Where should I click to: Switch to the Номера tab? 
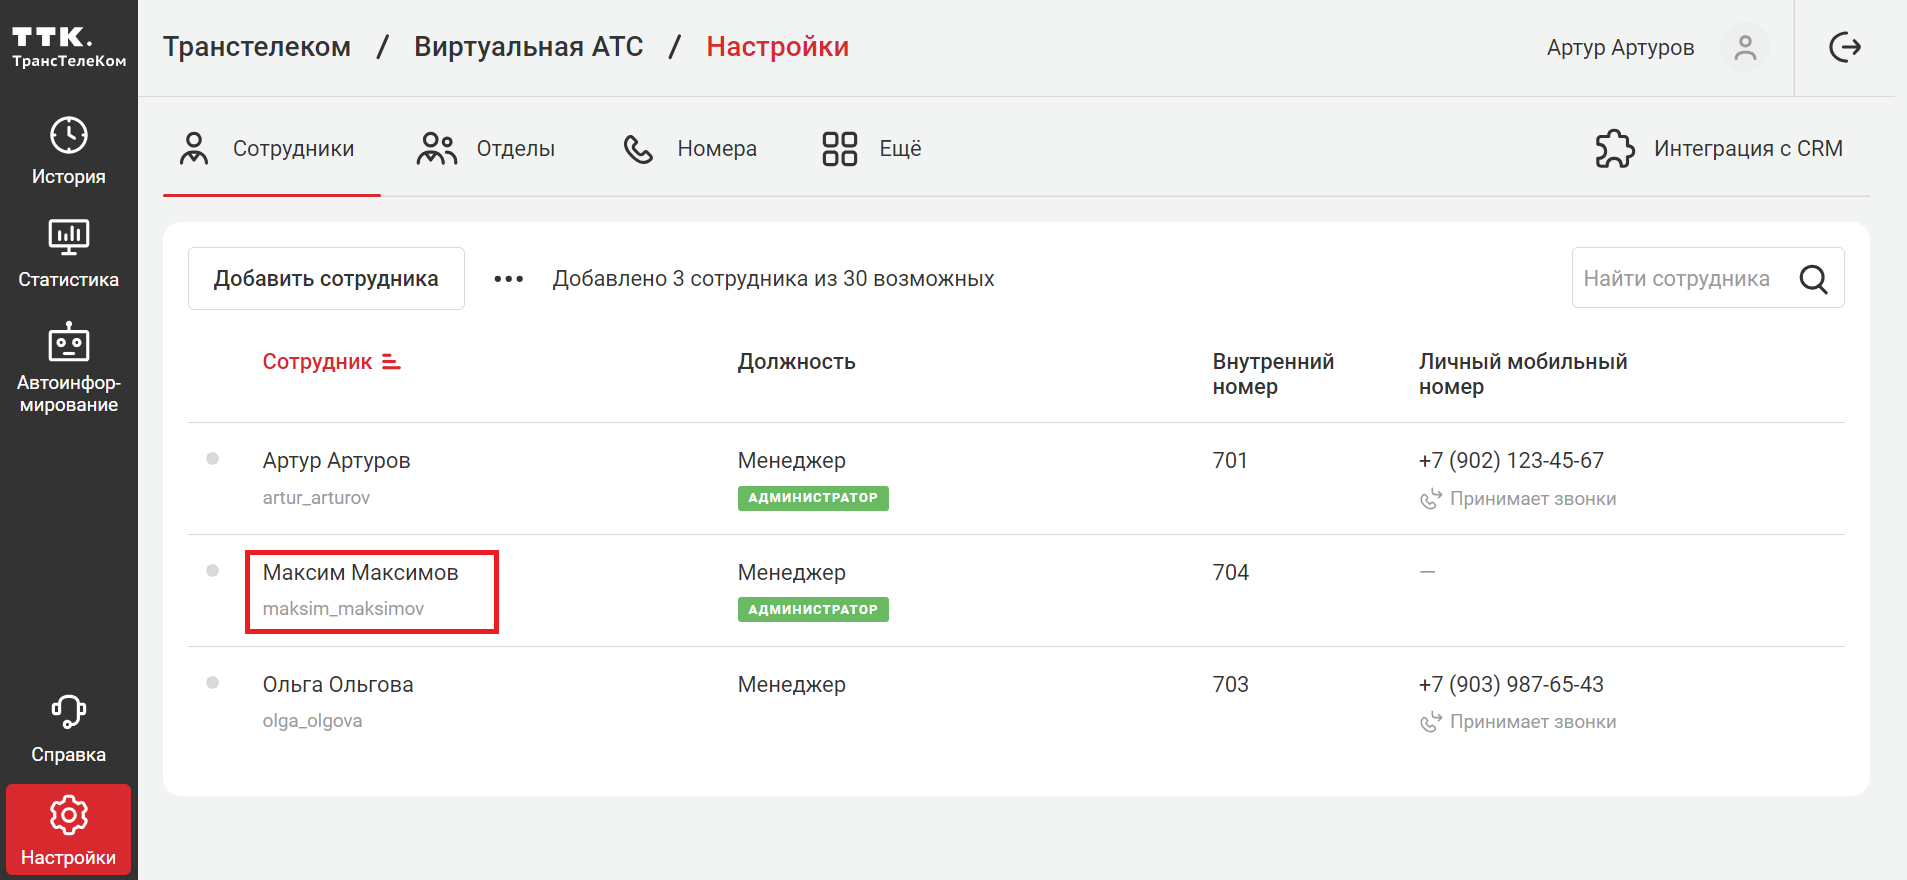(690, 149)
